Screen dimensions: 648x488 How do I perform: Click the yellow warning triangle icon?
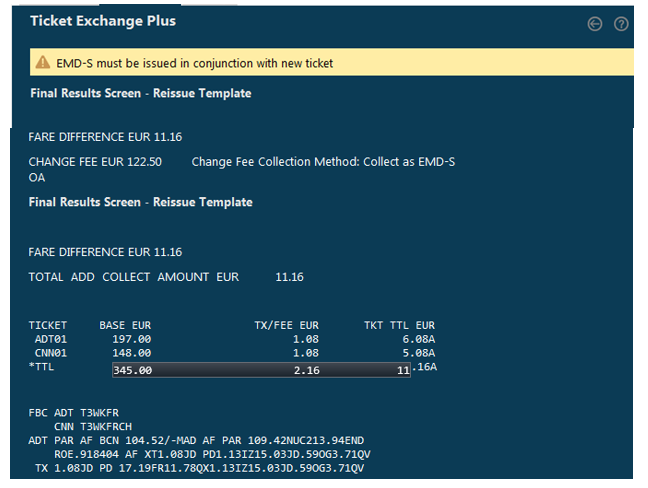(43, 62)
